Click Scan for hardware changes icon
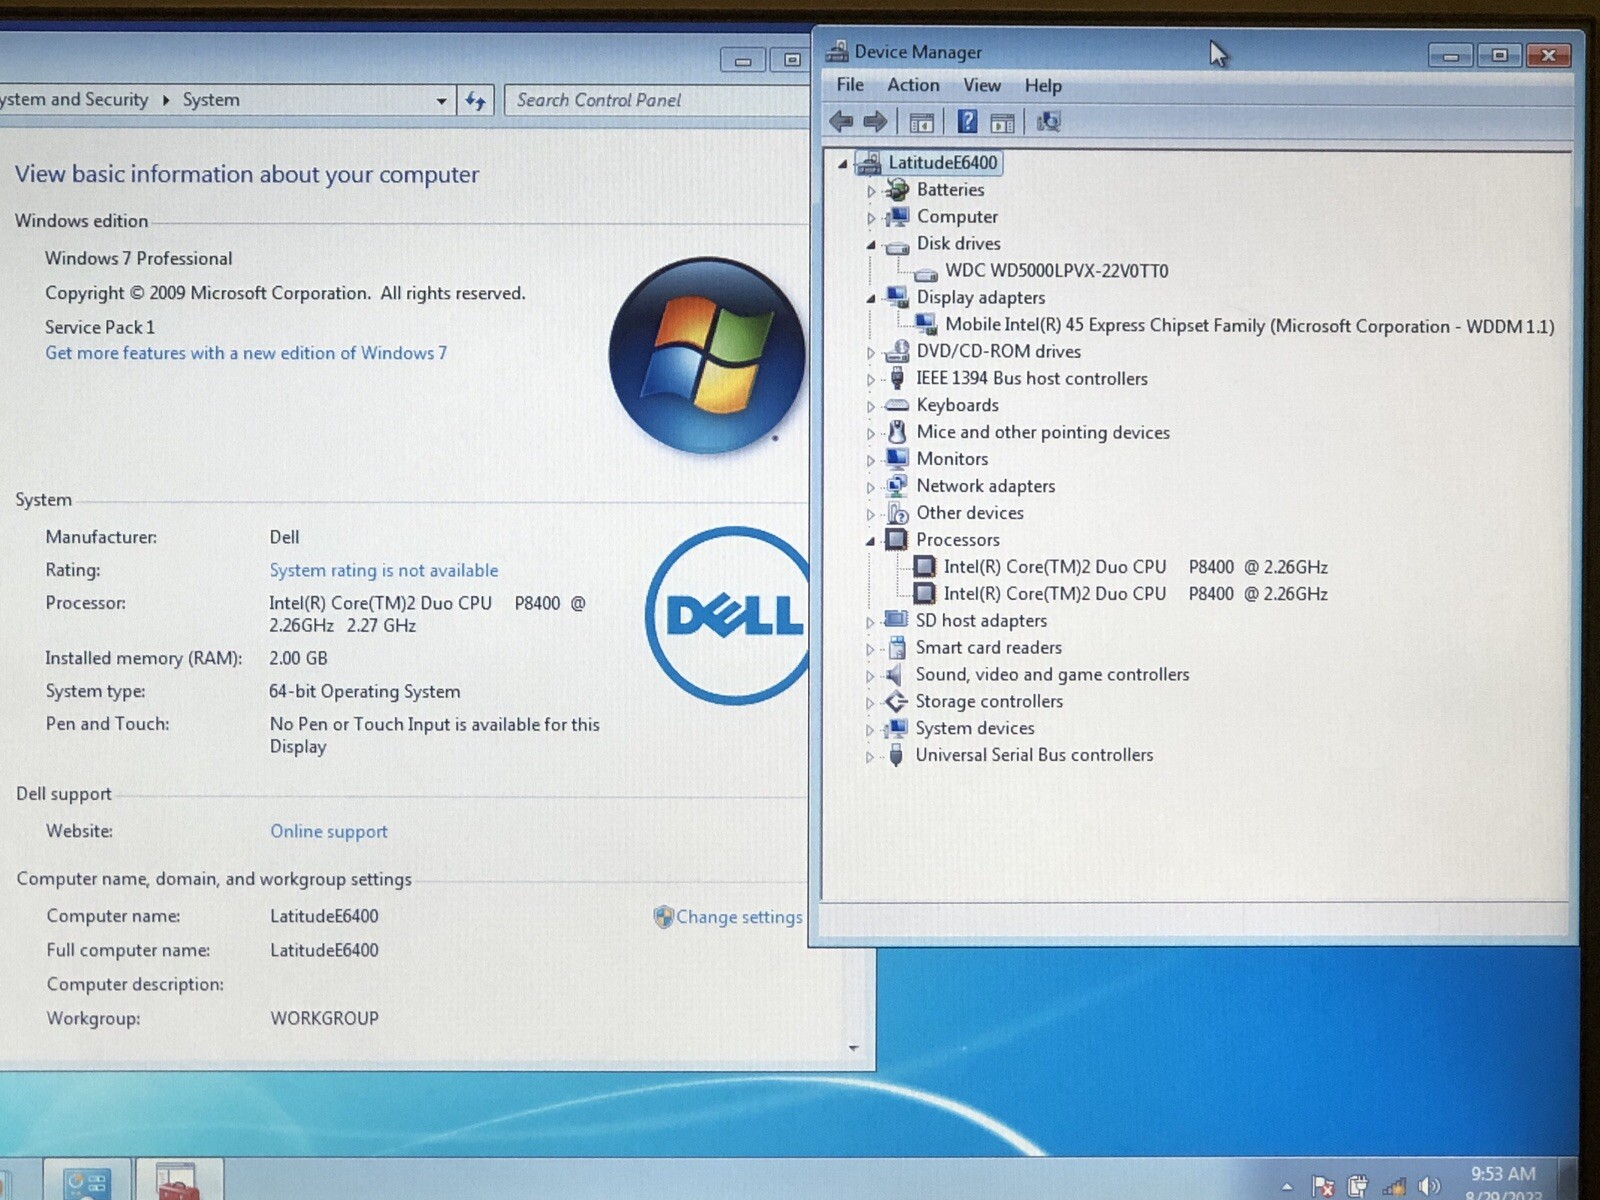This screenshot has width=1600, height=1200. point(1048,122)
